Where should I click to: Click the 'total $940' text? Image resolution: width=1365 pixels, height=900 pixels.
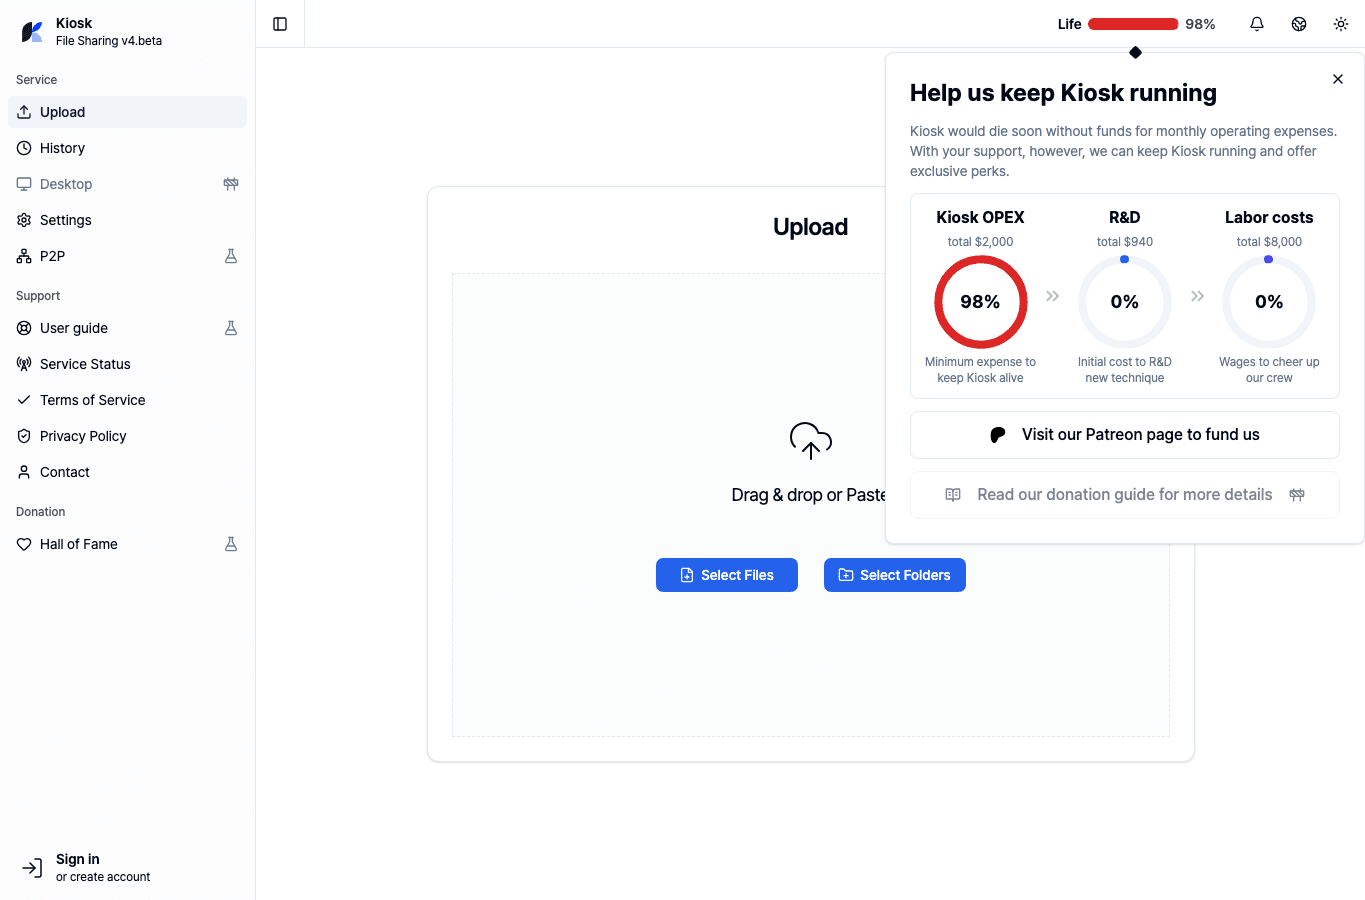(1125, 242)
